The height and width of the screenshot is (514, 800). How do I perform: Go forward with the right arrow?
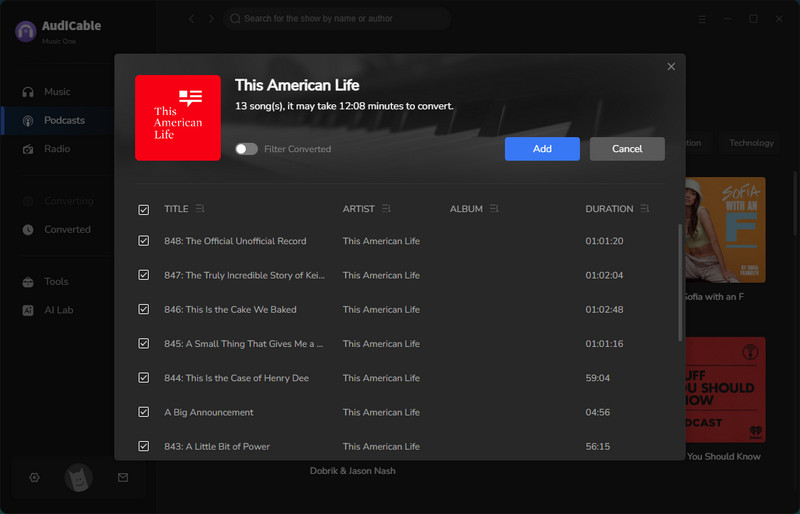click(211, 19)
